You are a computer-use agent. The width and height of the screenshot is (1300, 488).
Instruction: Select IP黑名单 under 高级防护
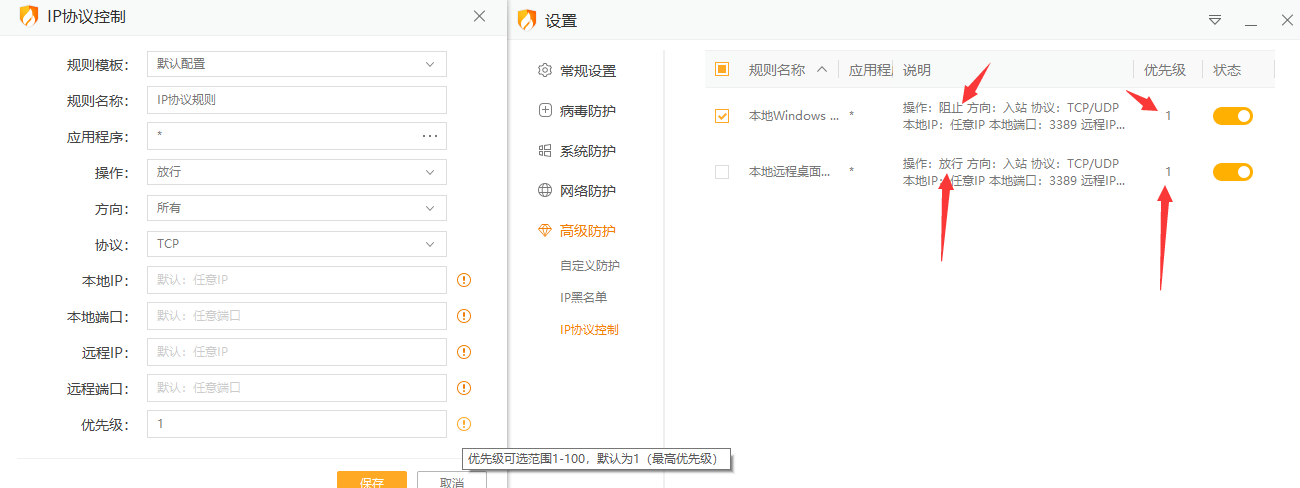[x=583, y=297]
